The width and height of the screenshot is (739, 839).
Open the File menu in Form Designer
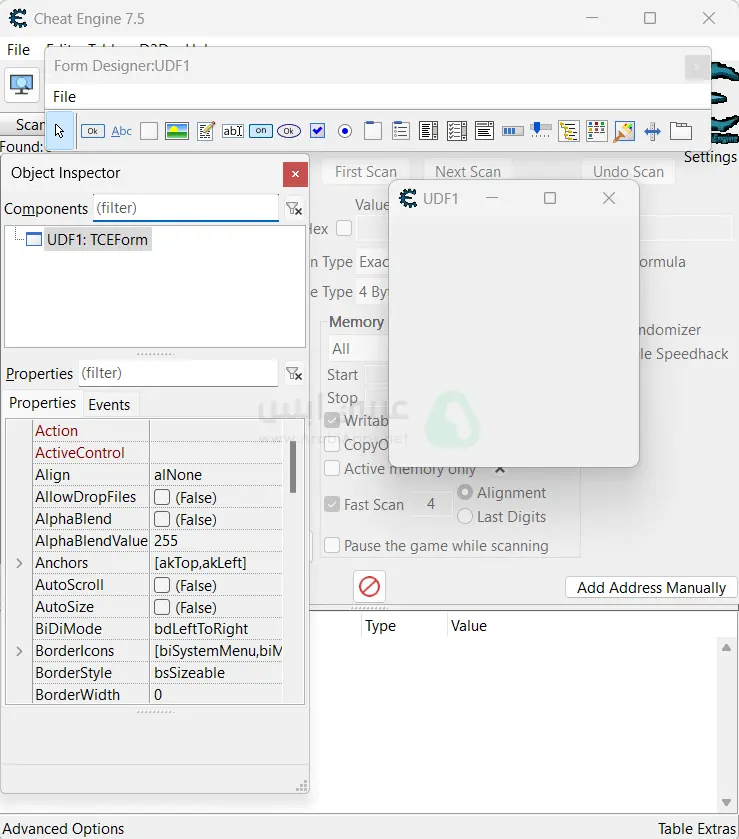(x=64, y=97)
